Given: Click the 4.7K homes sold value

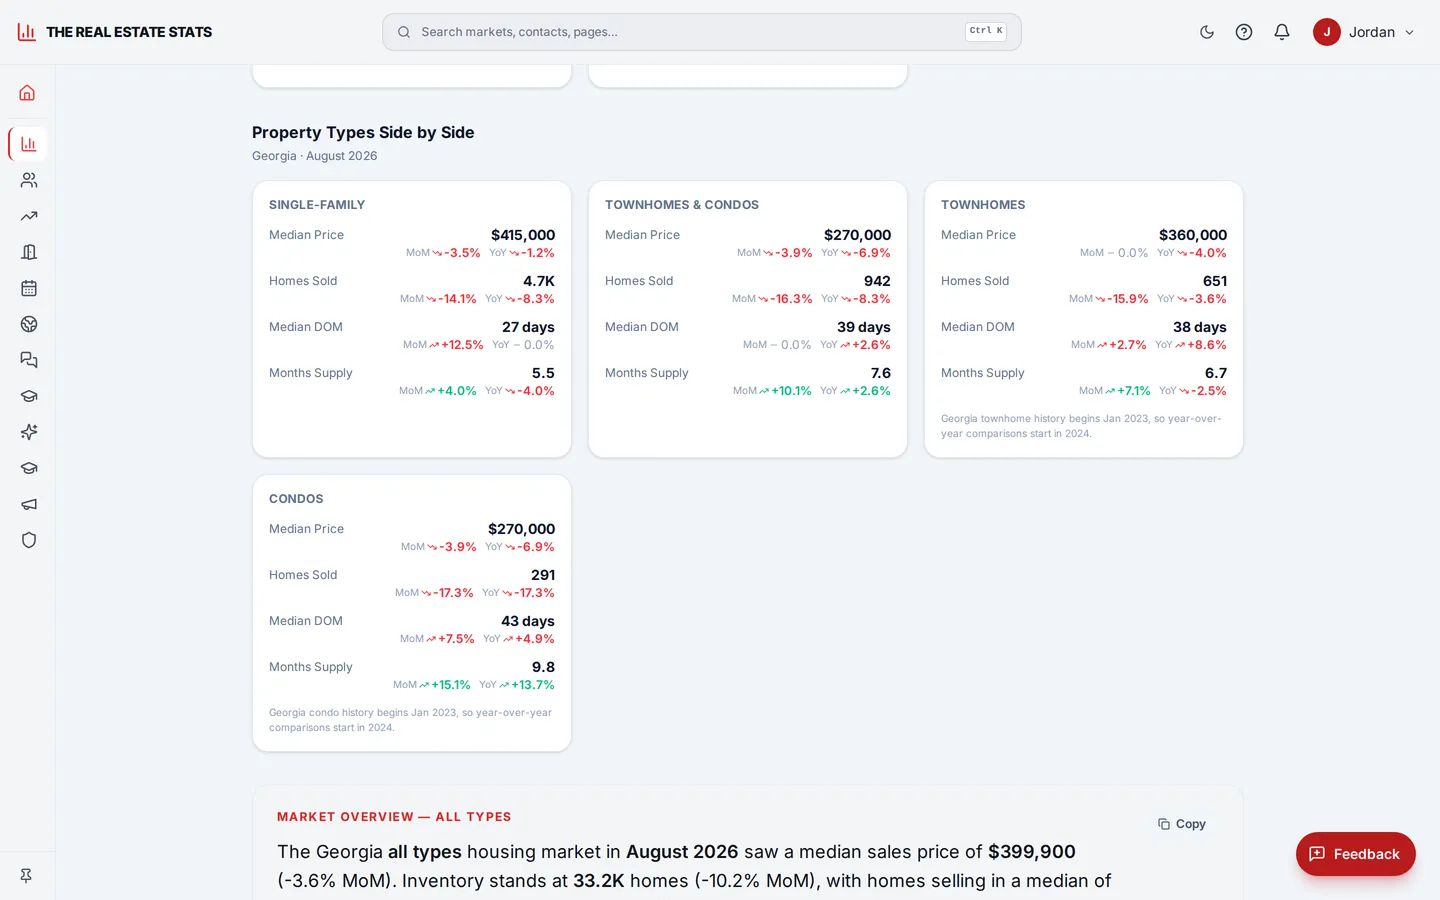Looking at the screenshot, I should pos(539,281).
